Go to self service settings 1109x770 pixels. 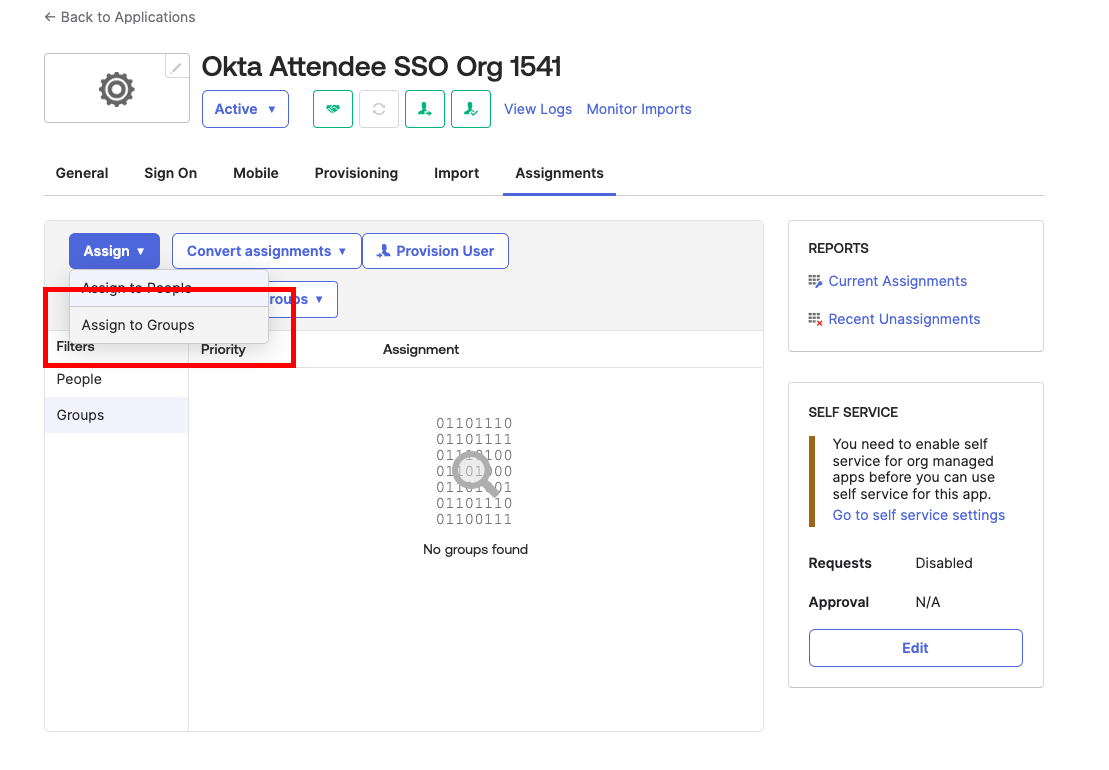click(919, 515)
